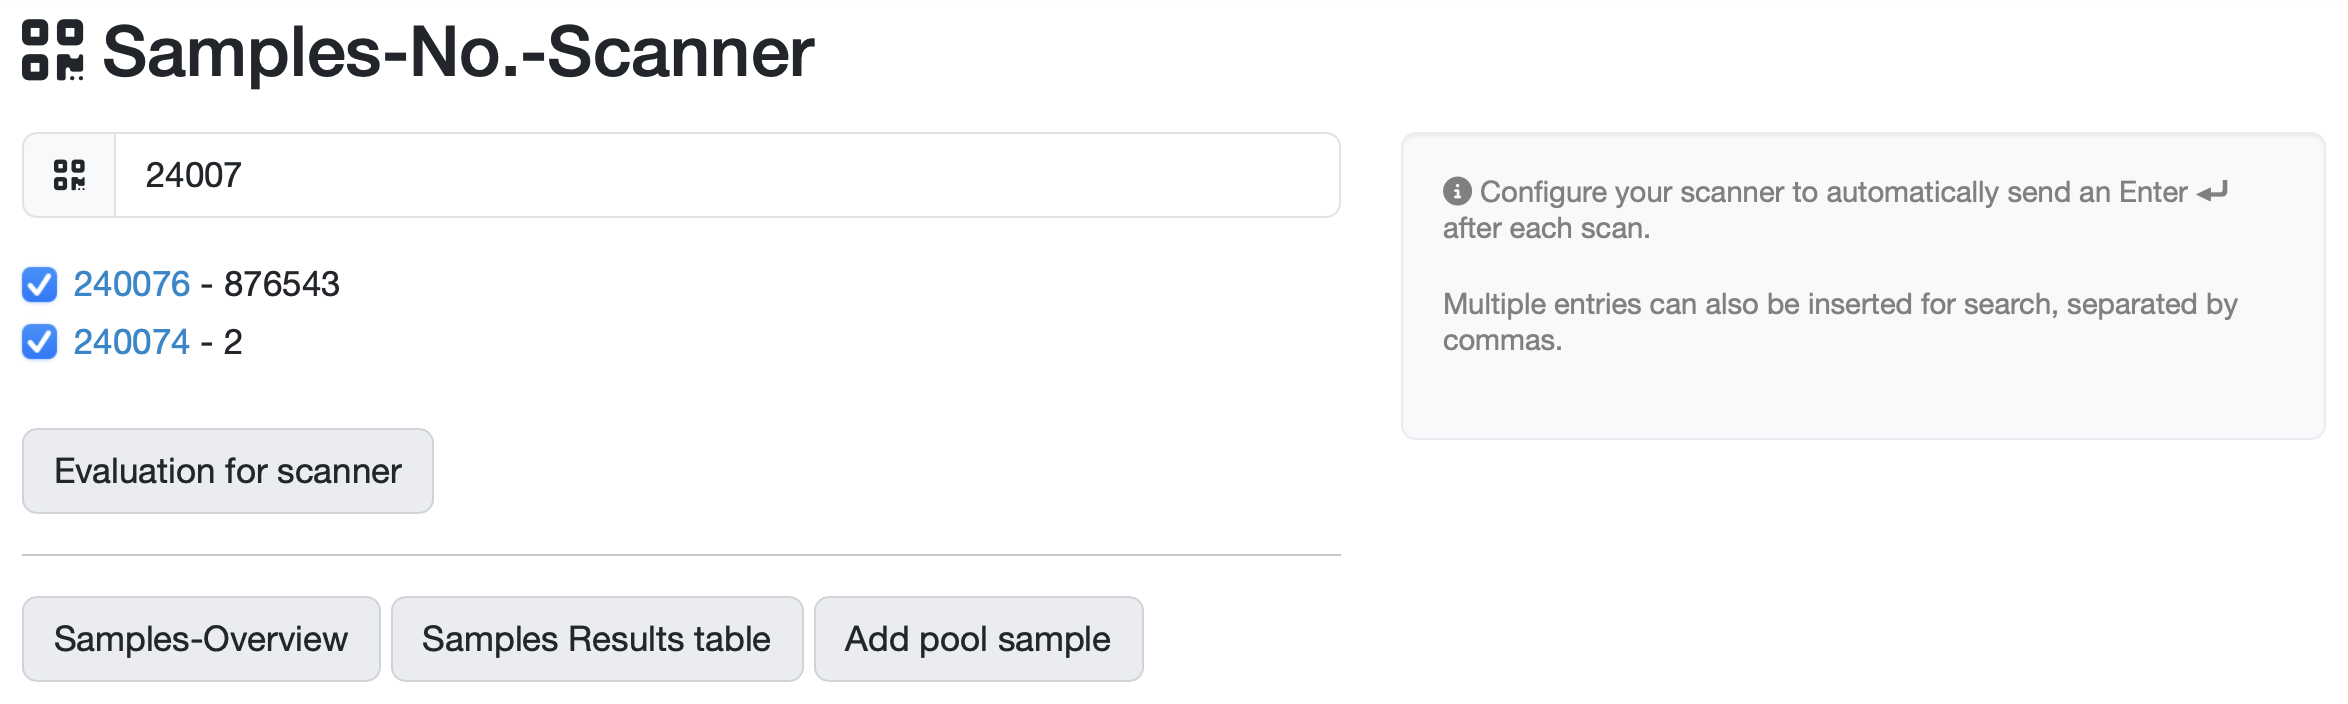The image size is (2348, 704).
Task: Click the horizontal divider above the Samples buttons
Action: (681, 555)
